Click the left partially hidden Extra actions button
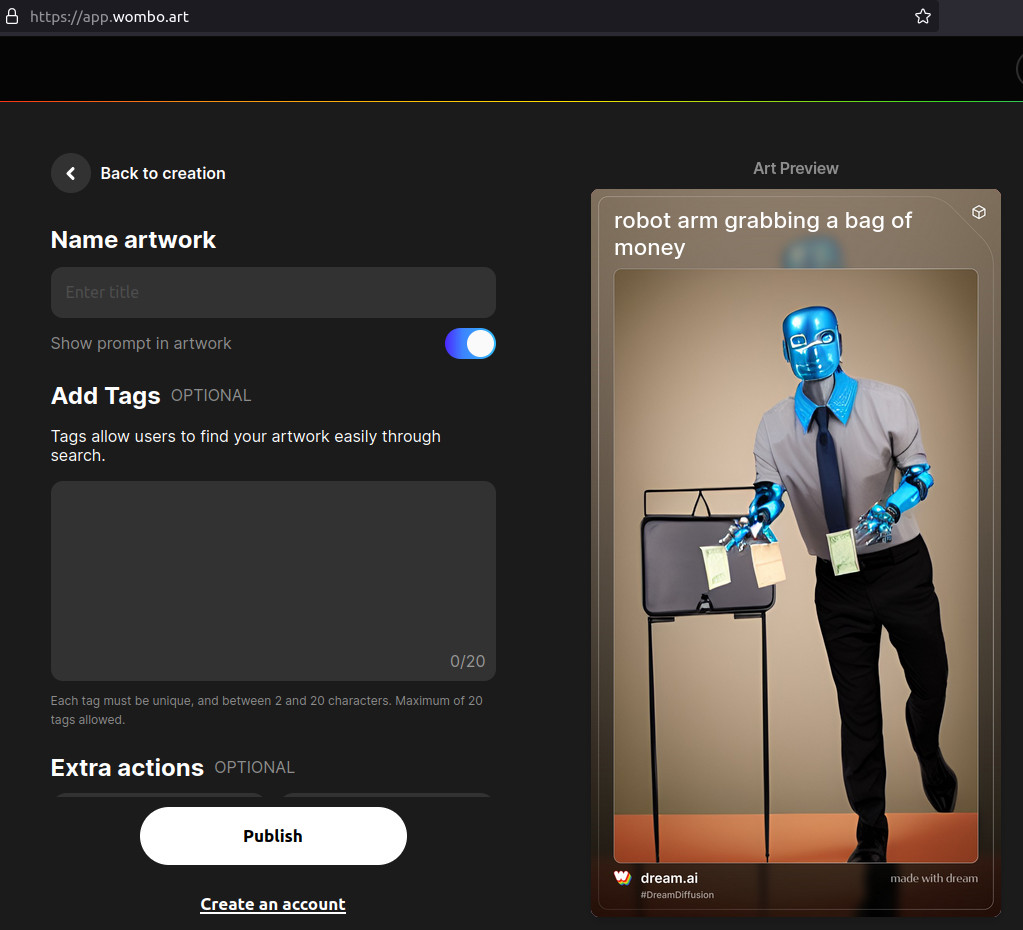 pos(159,797)
